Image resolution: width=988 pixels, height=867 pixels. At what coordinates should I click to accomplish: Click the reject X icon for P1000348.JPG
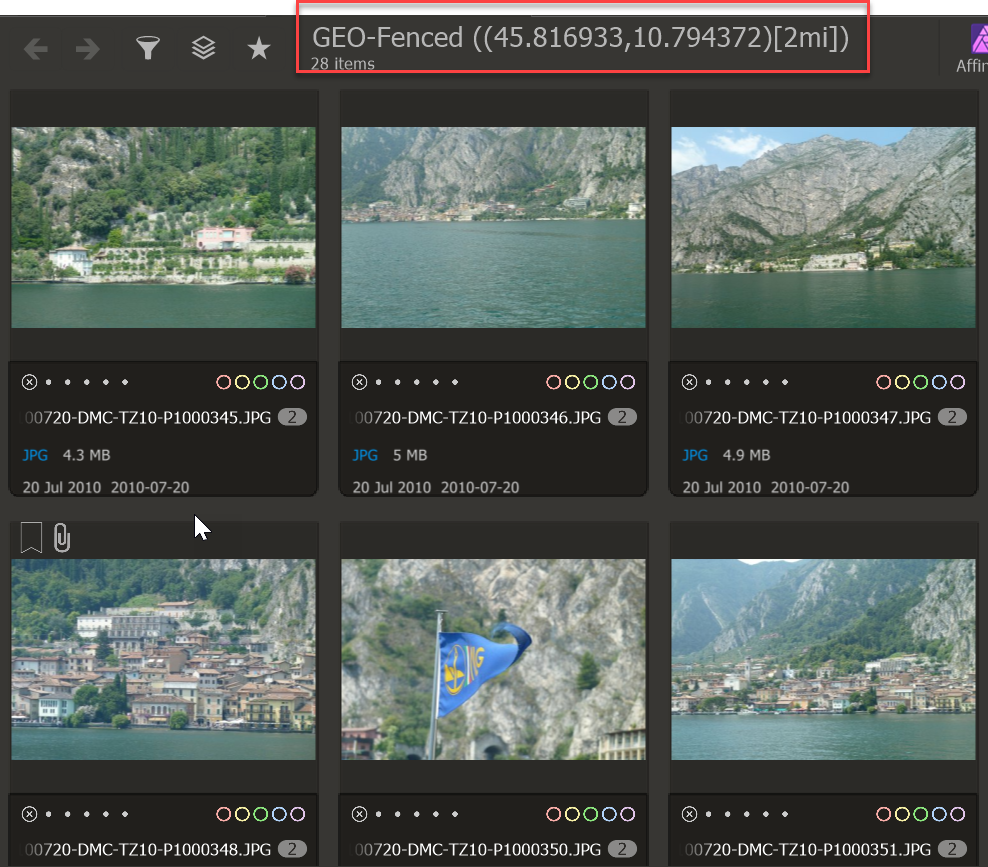click(30, 814)
